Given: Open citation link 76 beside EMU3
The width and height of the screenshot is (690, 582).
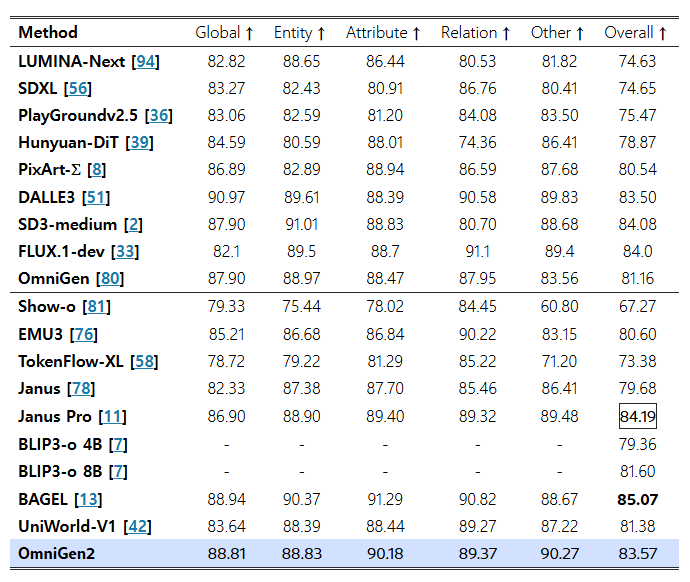Looking at the screenshot, I should click(84, 334).
